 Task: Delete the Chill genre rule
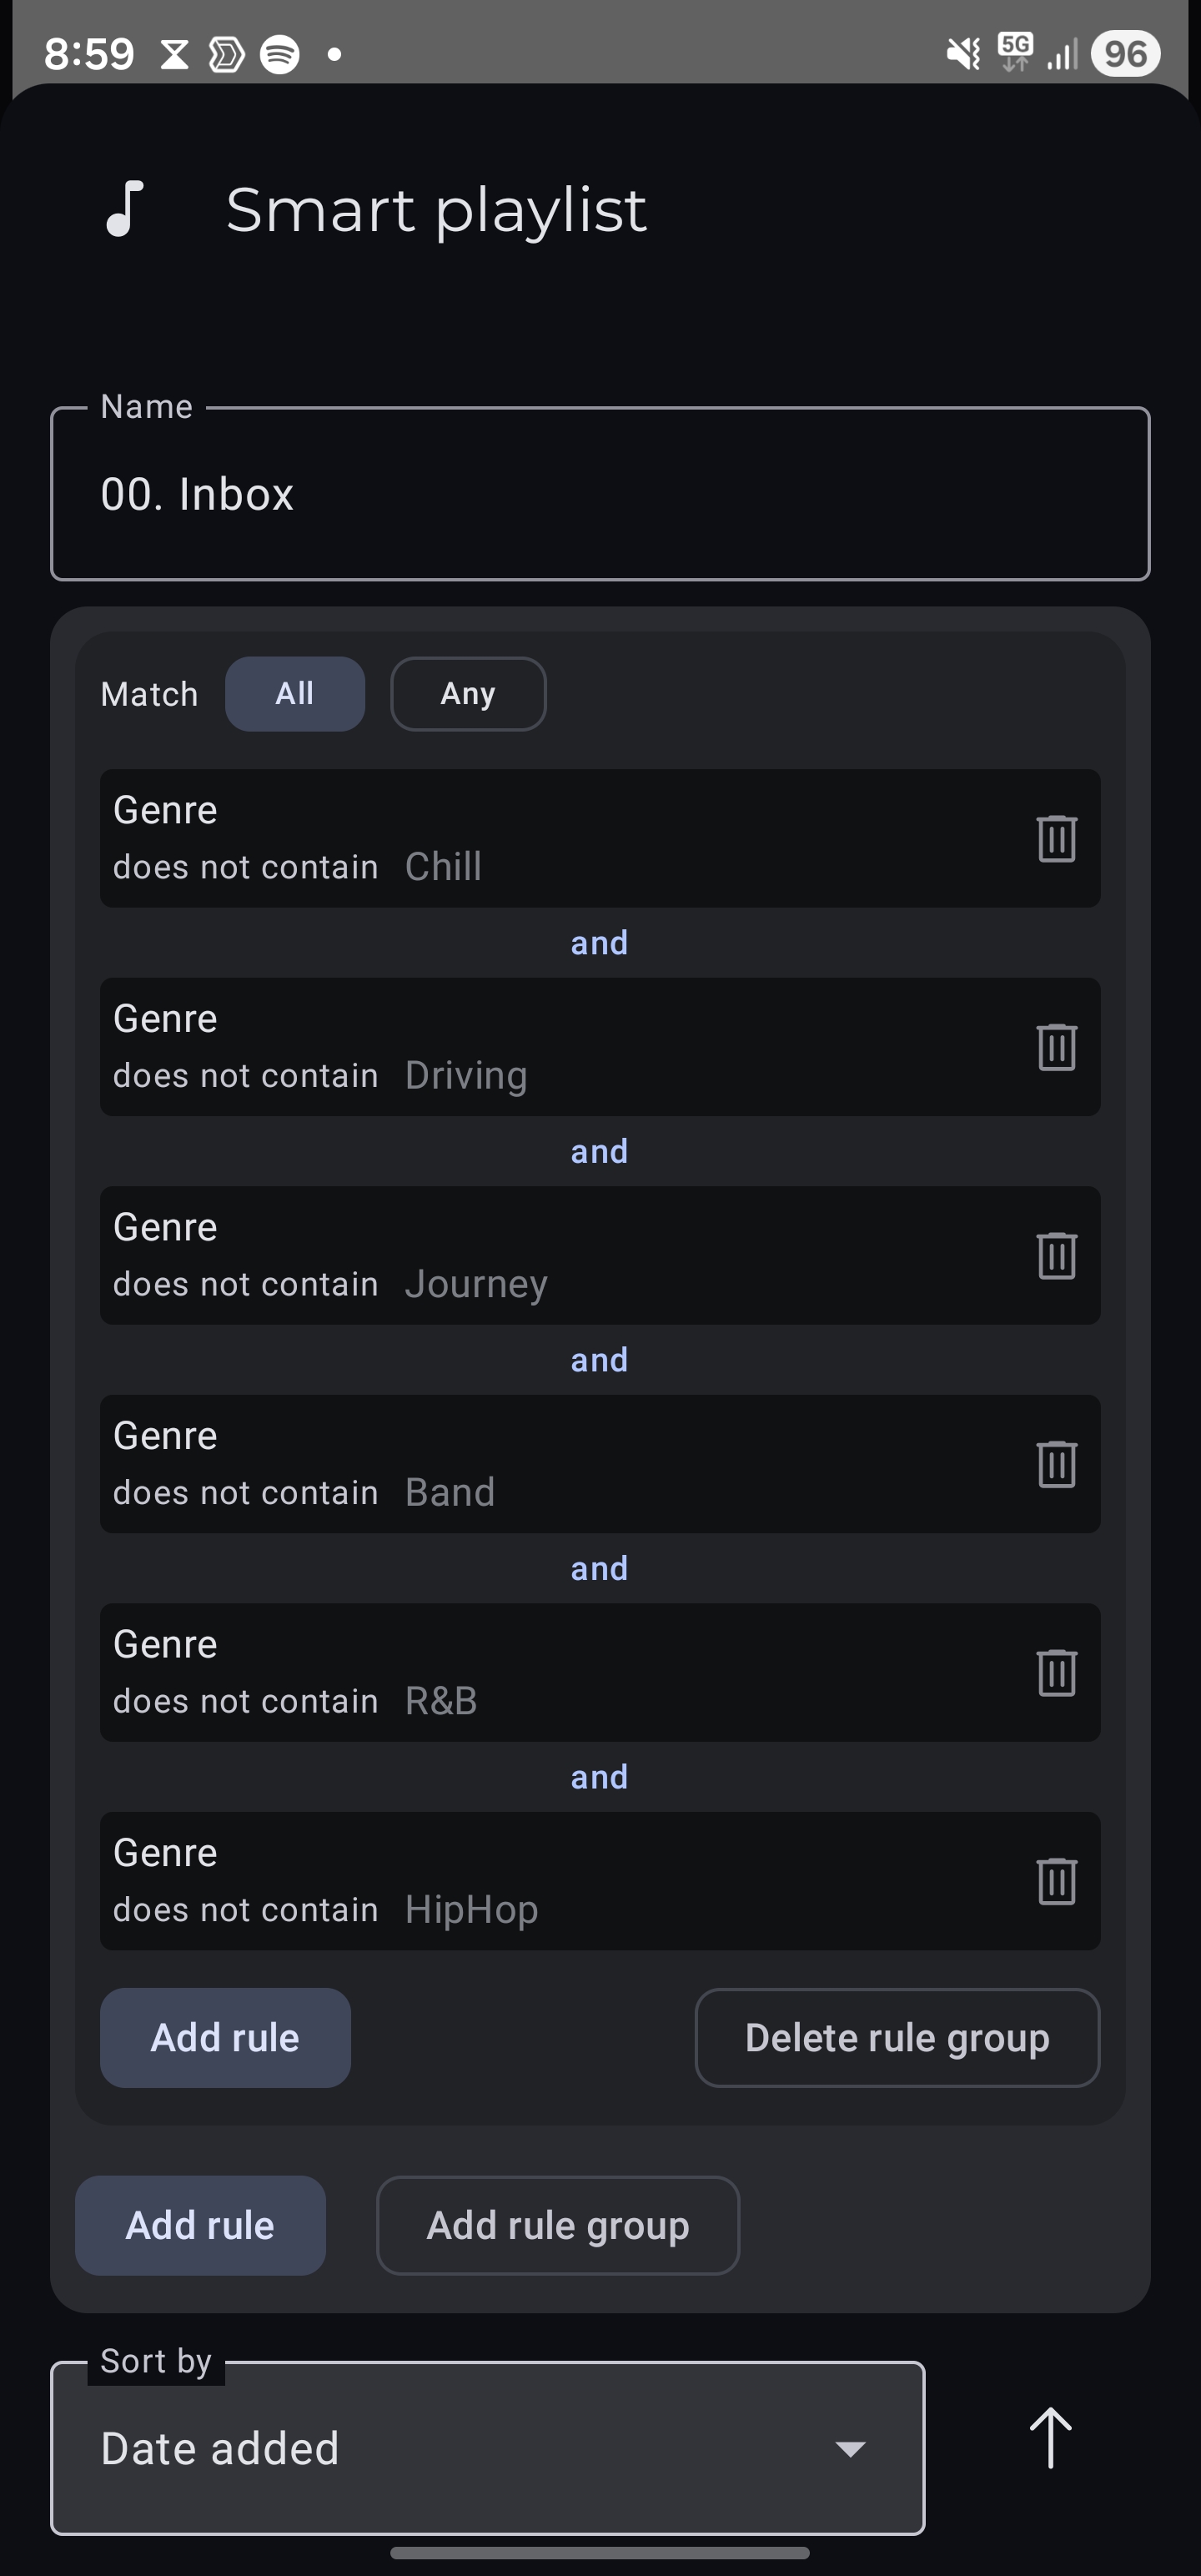click(x=1056, y=838)
